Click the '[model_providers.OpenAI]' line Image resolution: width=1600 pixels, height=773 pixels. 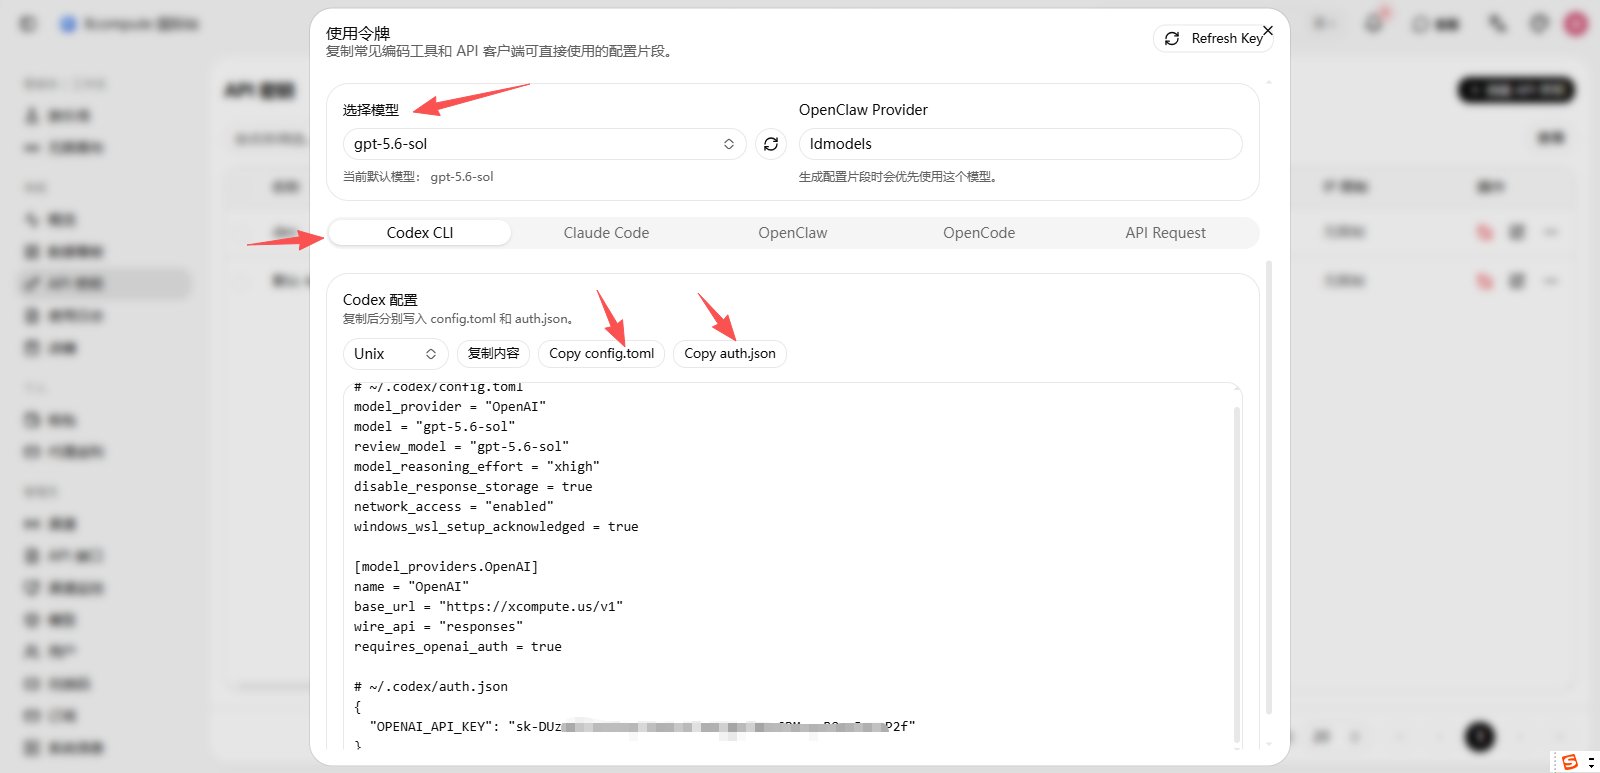446,567
